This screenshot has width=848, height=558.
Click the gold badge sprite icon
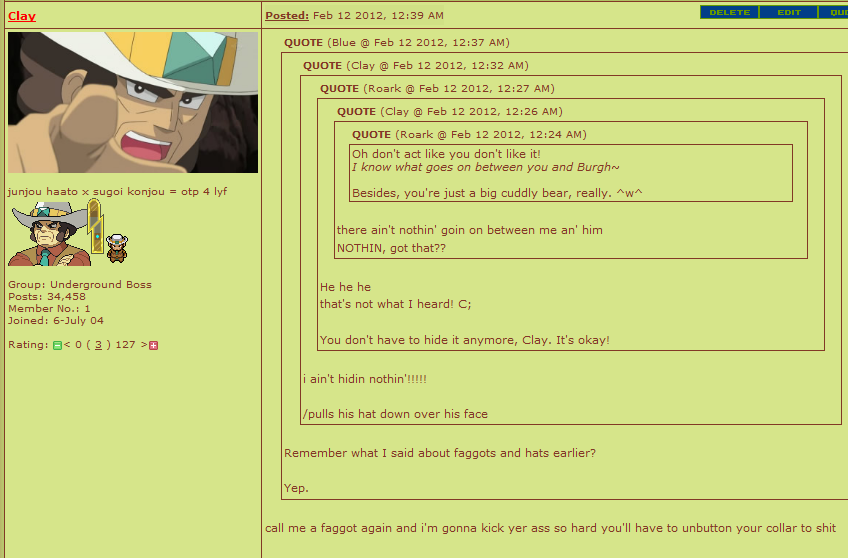pyautogui.click(x=95, y=226)
